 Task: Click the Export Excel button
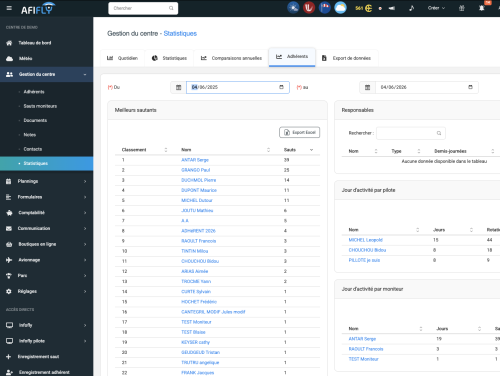click(x=300, y=132)
